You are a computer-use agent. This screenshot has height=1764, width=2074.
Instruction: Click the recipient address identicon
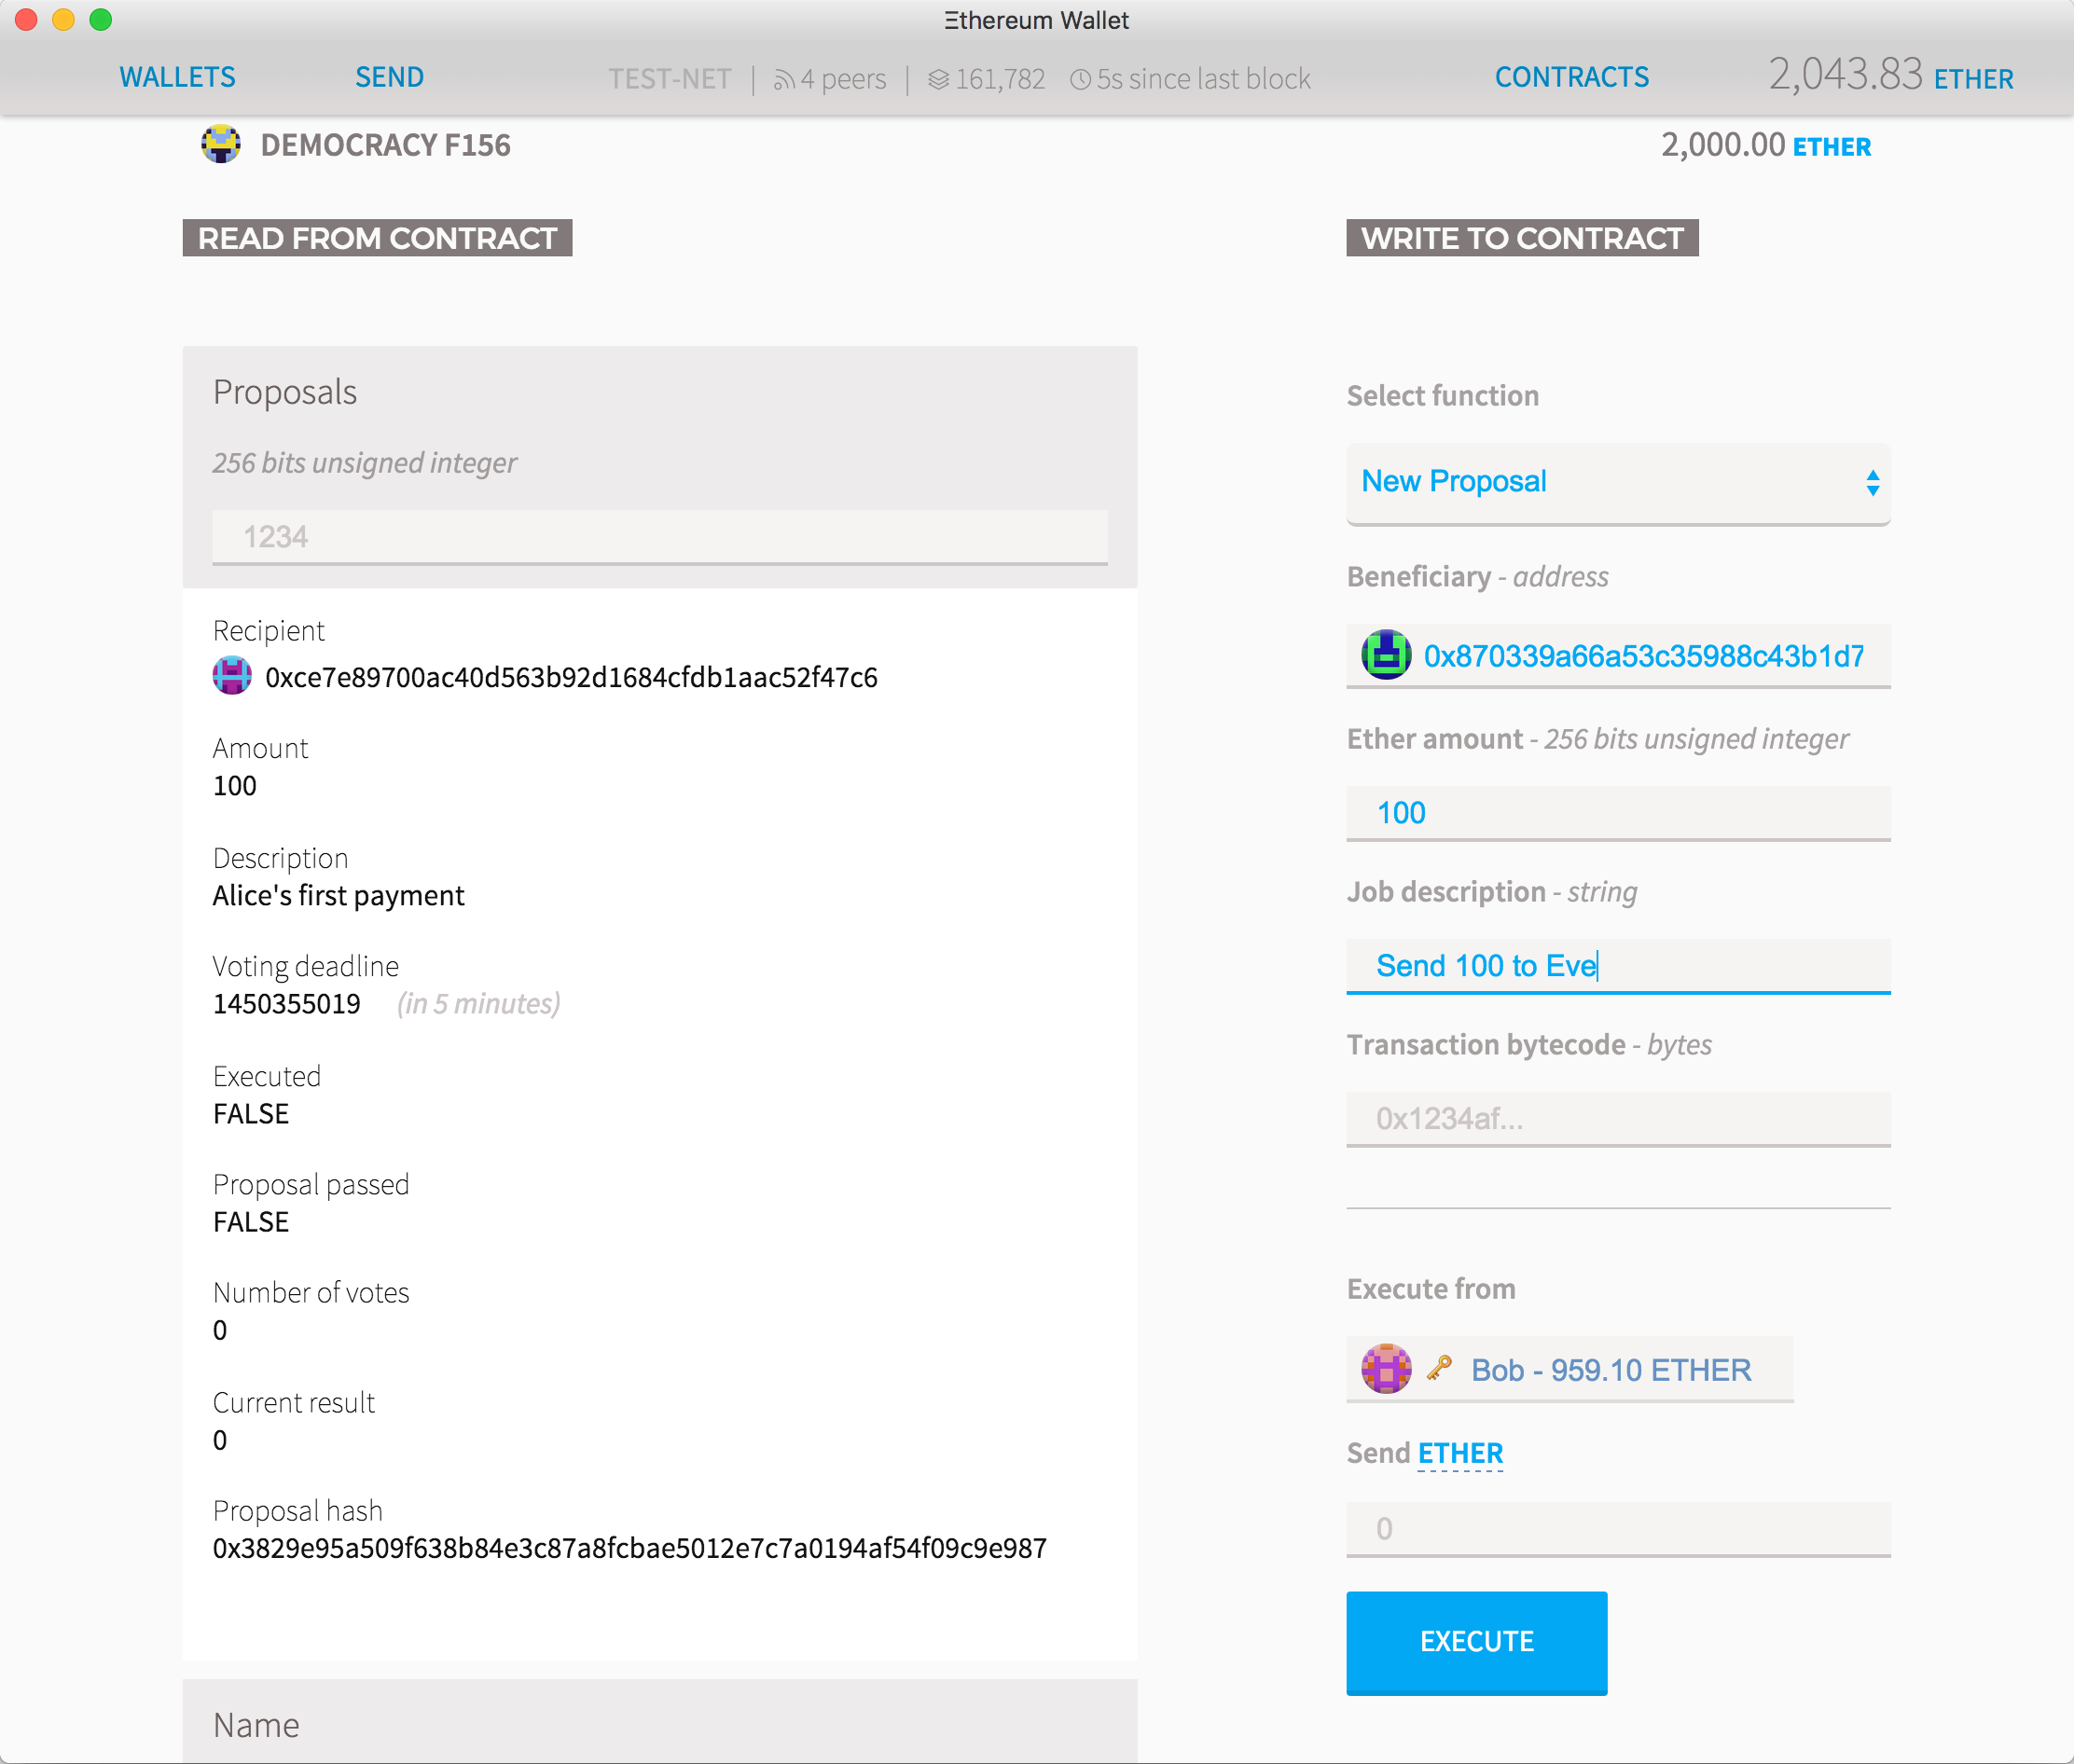(232, 676)
